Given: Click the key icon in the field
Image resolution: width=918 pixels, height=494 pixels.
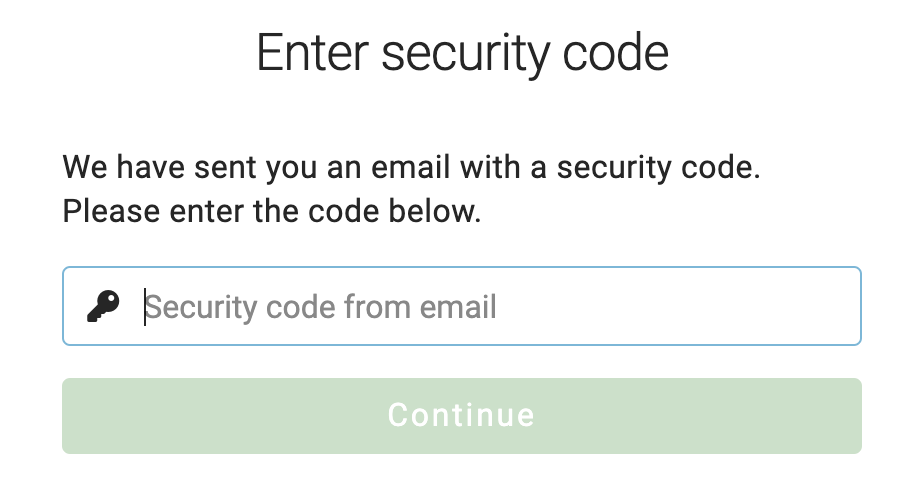Looking at the screenshot, I should [x=103, y=306].
